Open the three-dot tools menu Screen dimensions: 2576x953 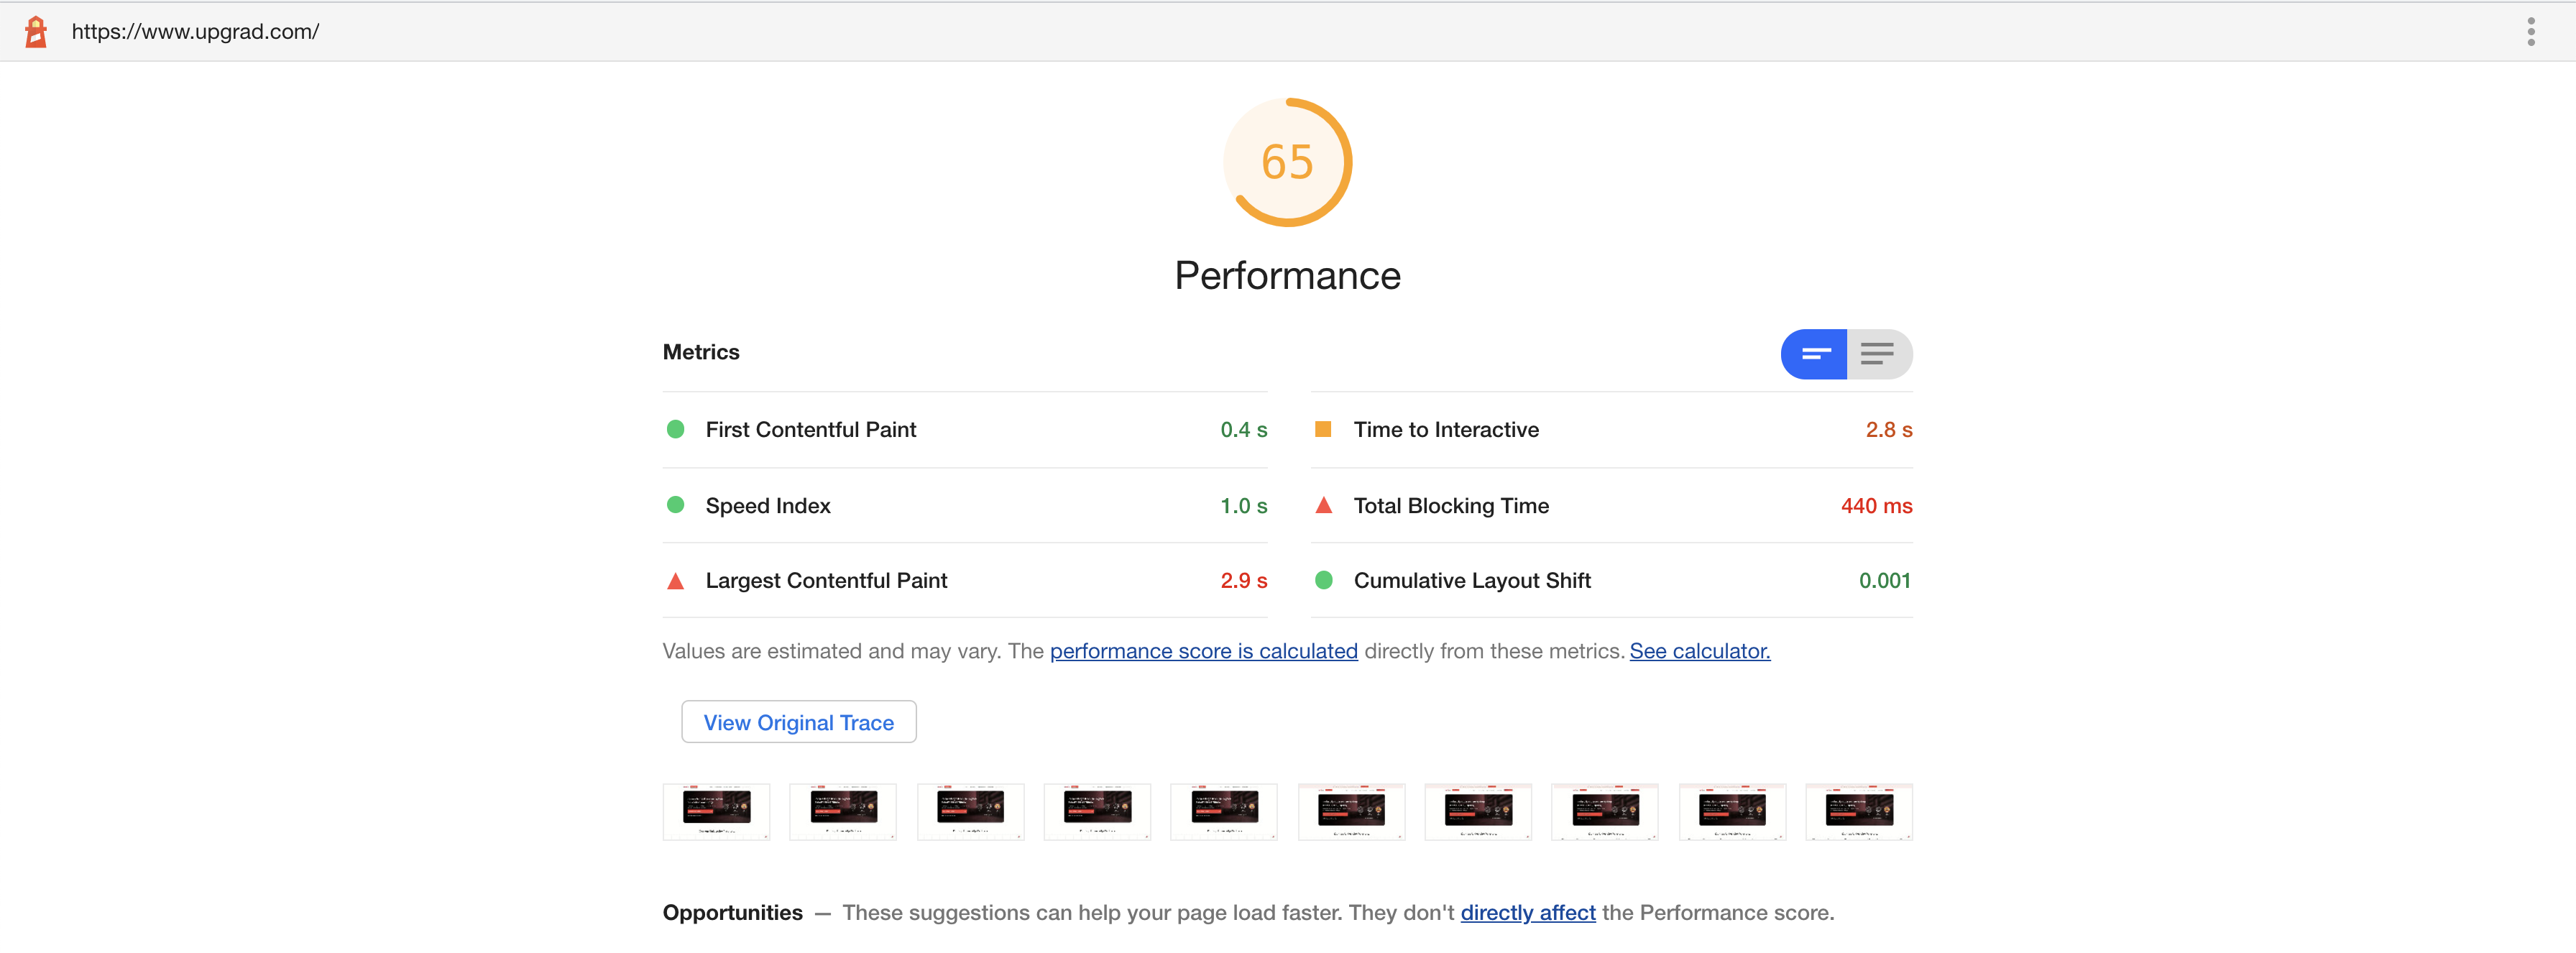pos(2531,32)
